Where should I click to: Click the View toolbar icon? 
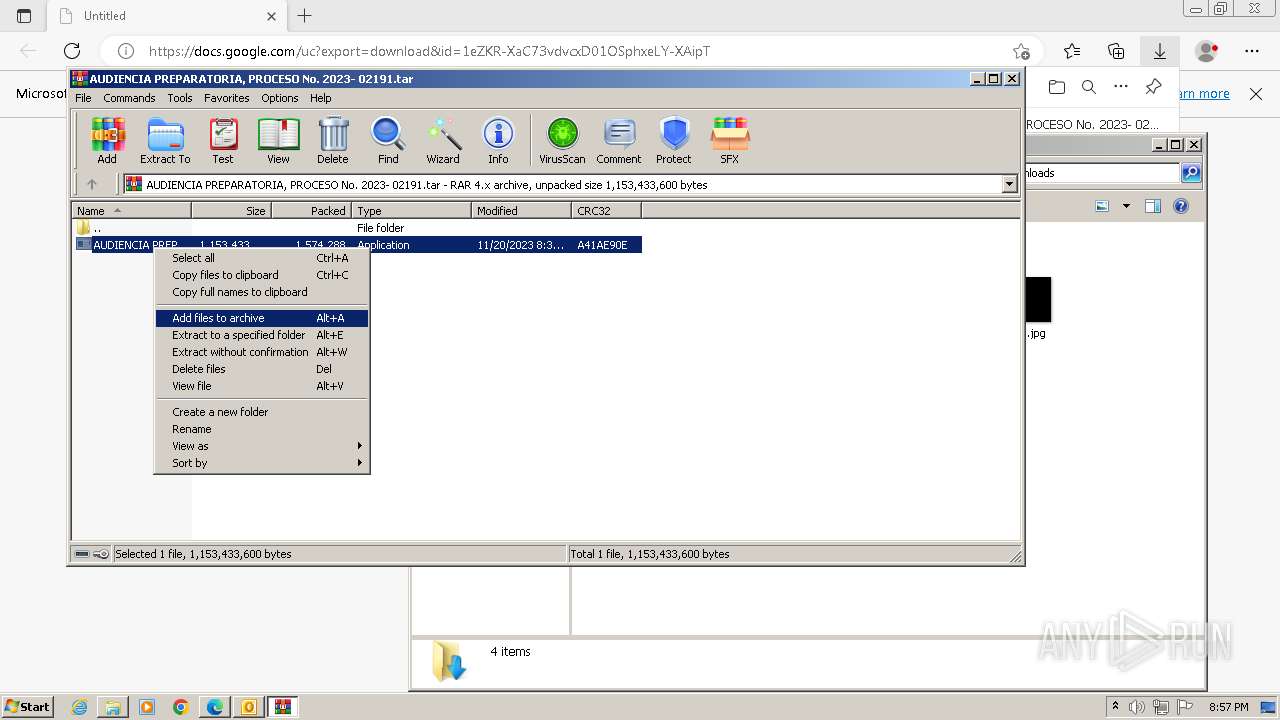[278, 140]
